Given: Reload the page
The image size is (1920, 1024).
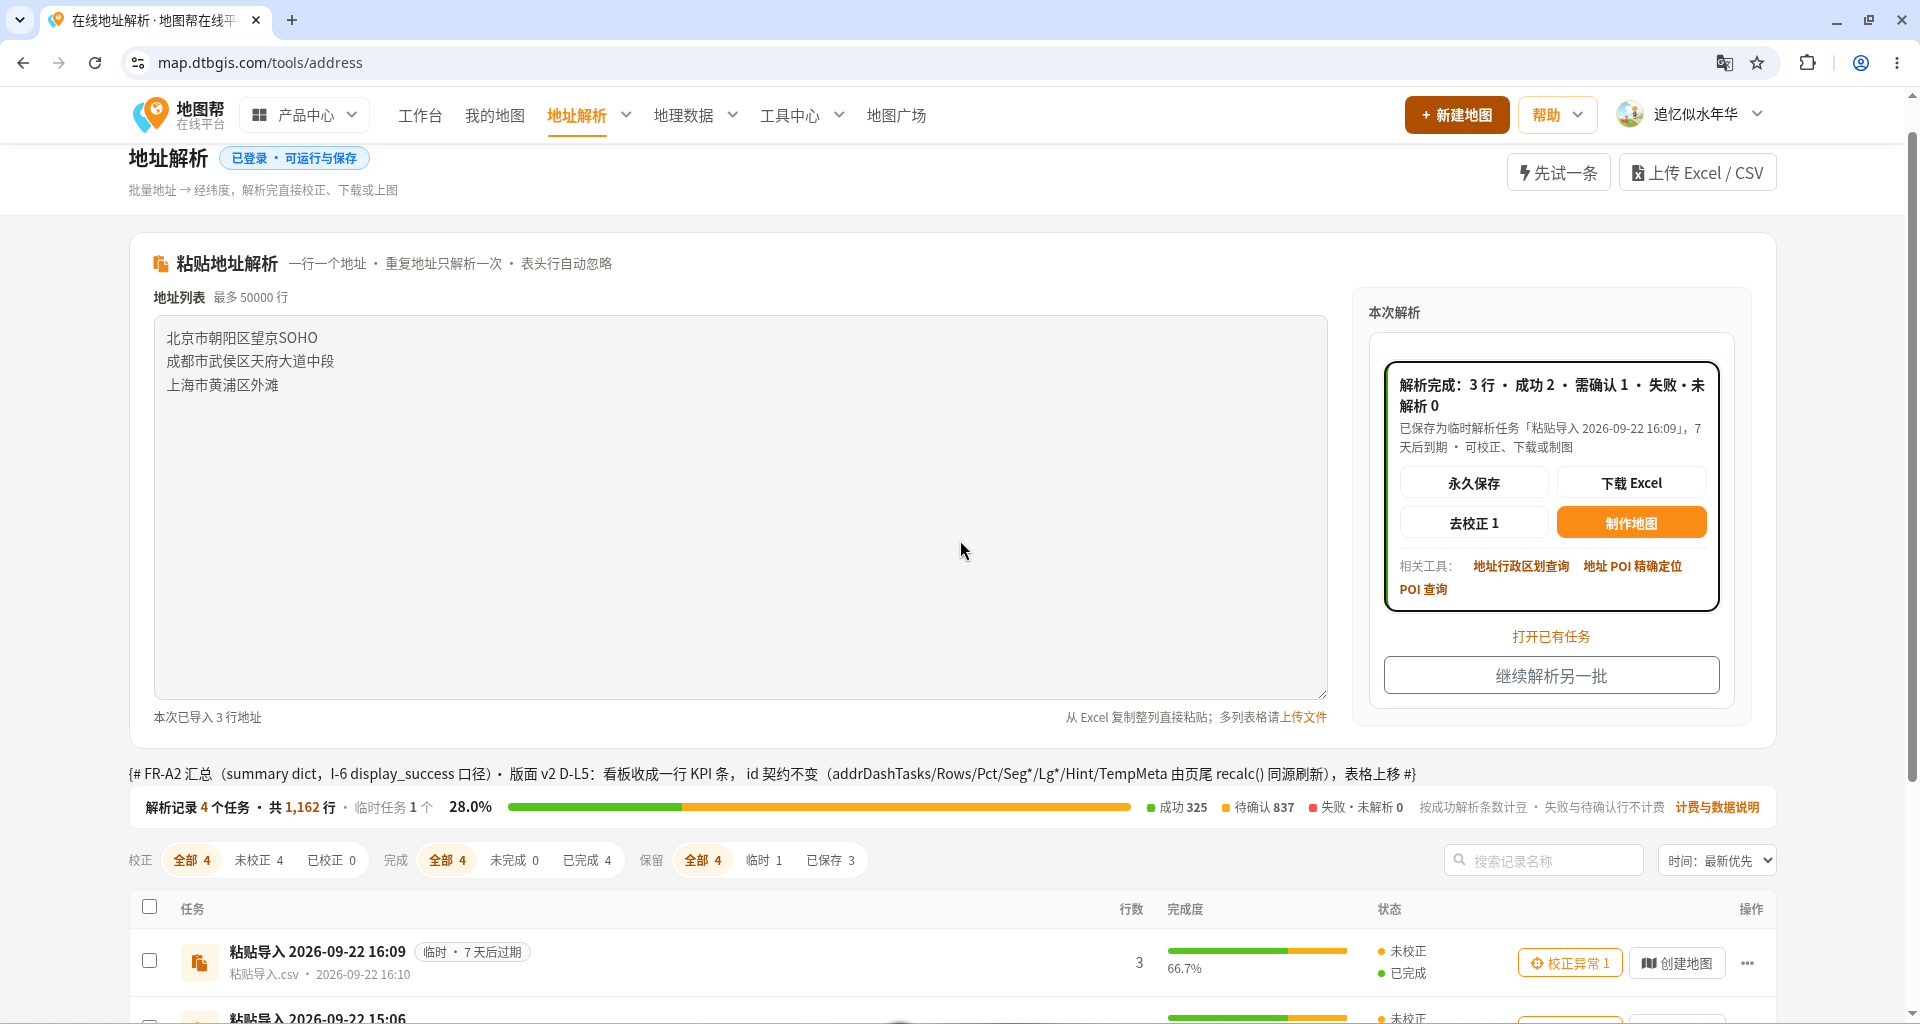Looking at the screenshot, I should [x=95, y=63].
